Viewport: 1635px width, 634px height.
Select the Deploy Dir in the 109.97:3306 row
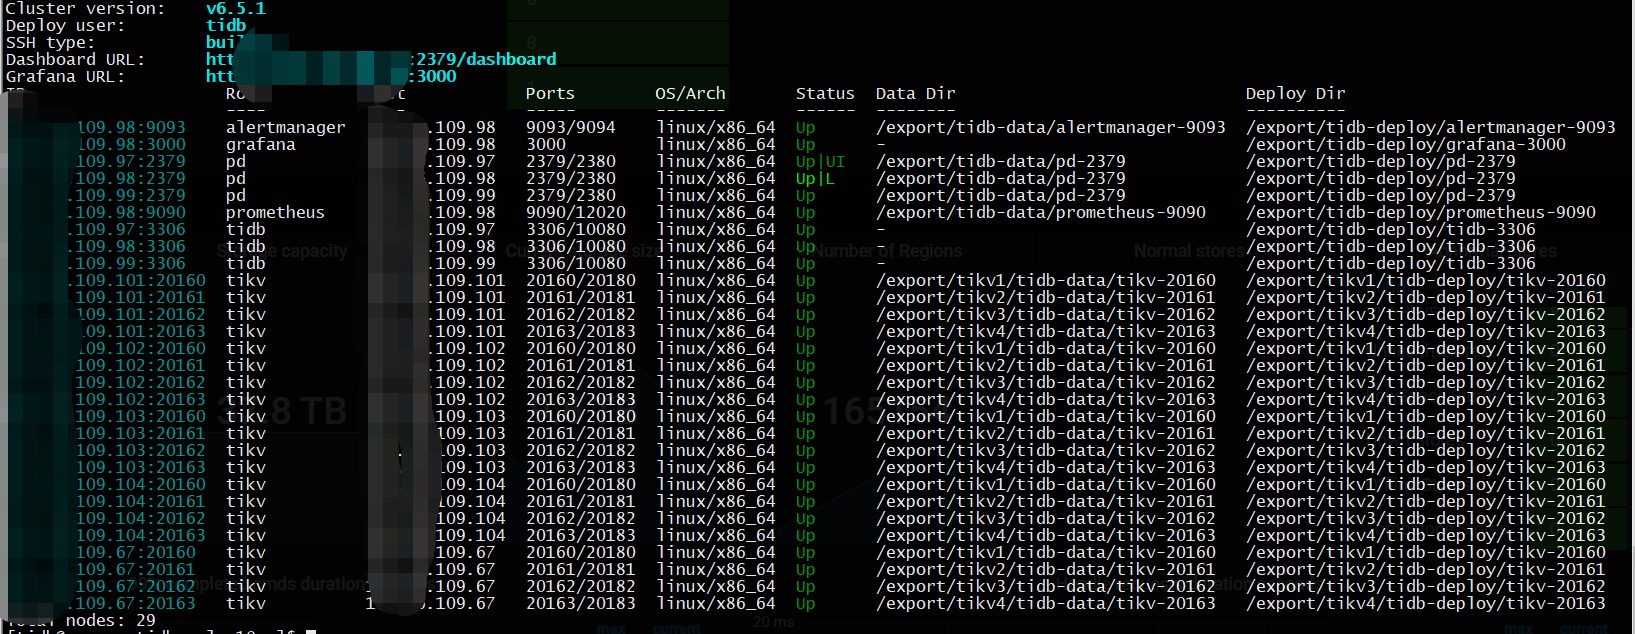1390,229
